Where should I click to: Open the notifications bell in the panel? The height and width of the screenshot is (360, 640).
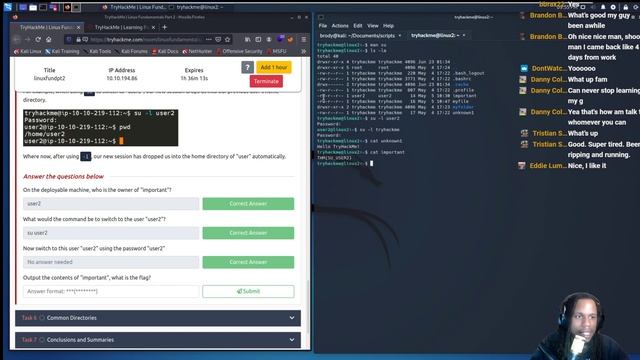click(603, 7)
